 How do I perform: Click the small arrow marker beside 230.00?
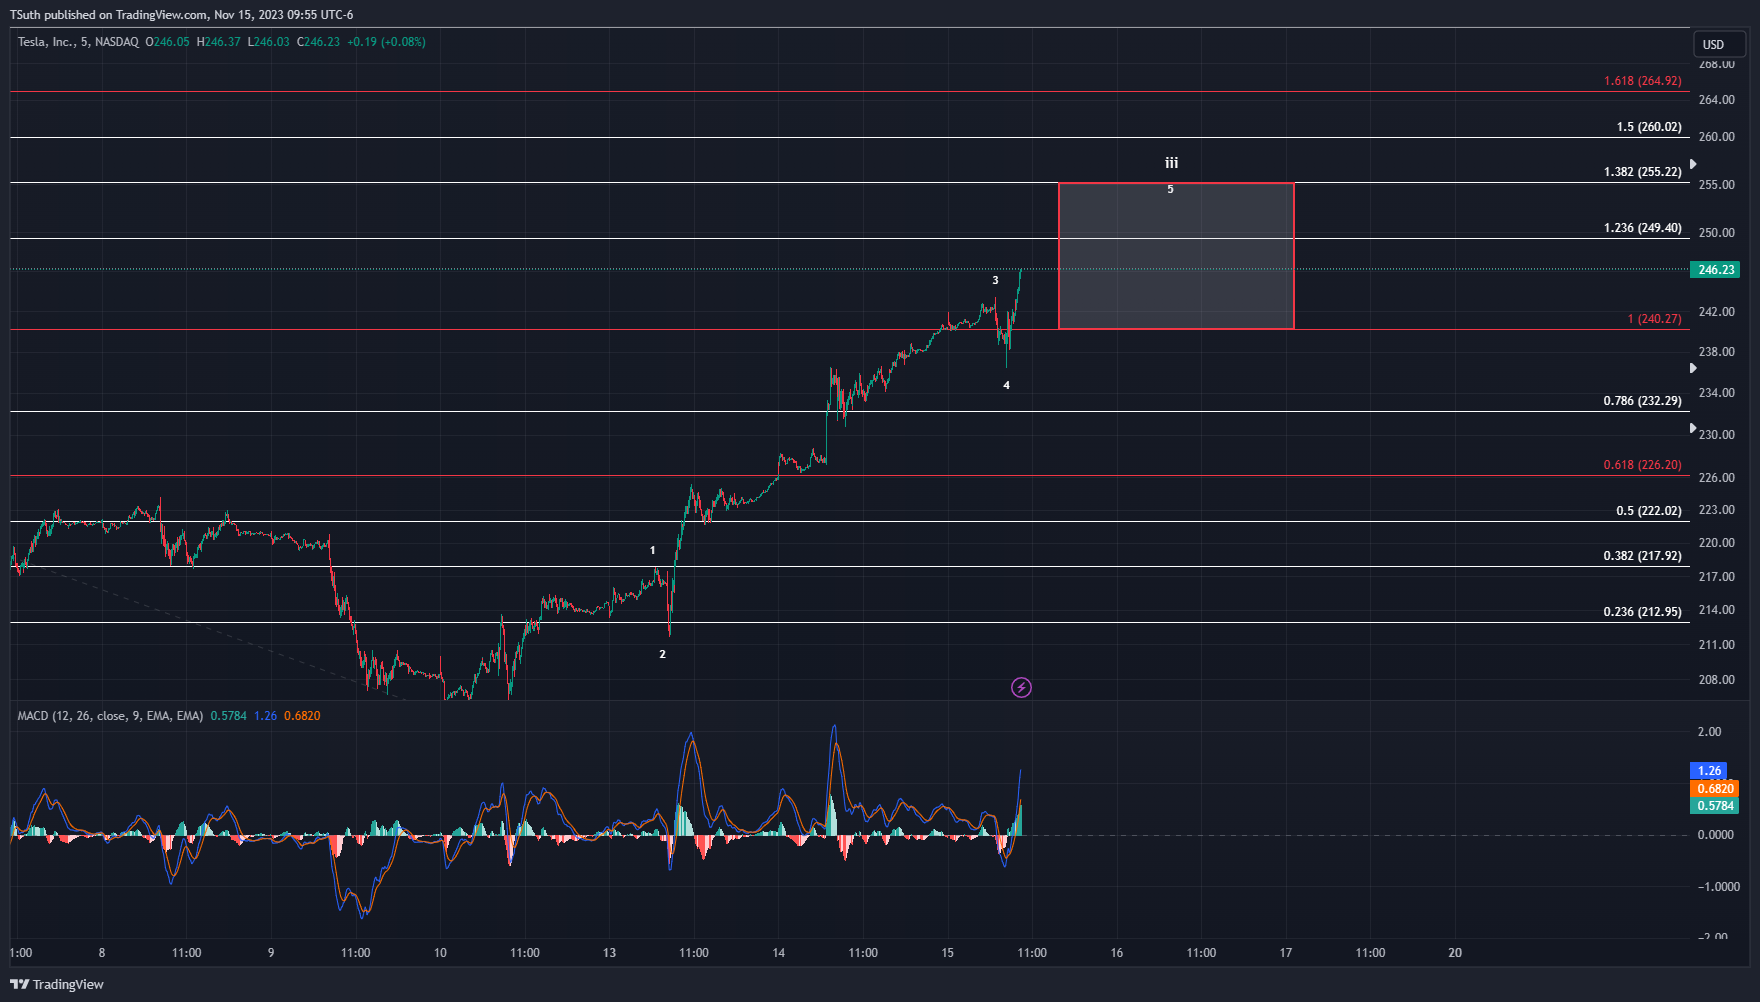(1693, 428)
